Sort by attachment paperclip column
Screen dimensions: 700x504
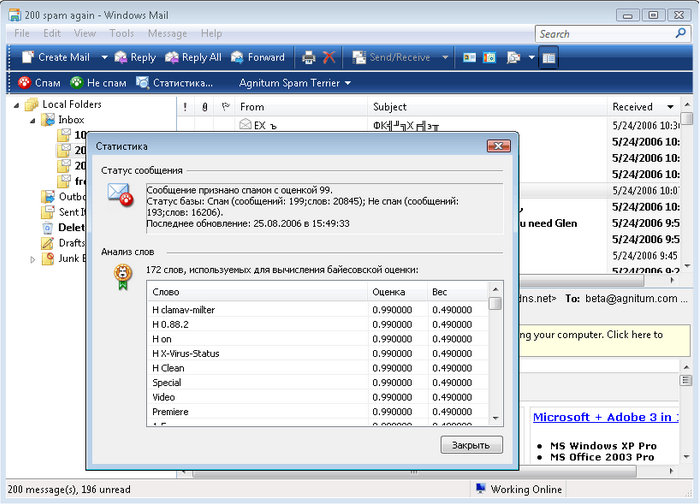point(204,107)
